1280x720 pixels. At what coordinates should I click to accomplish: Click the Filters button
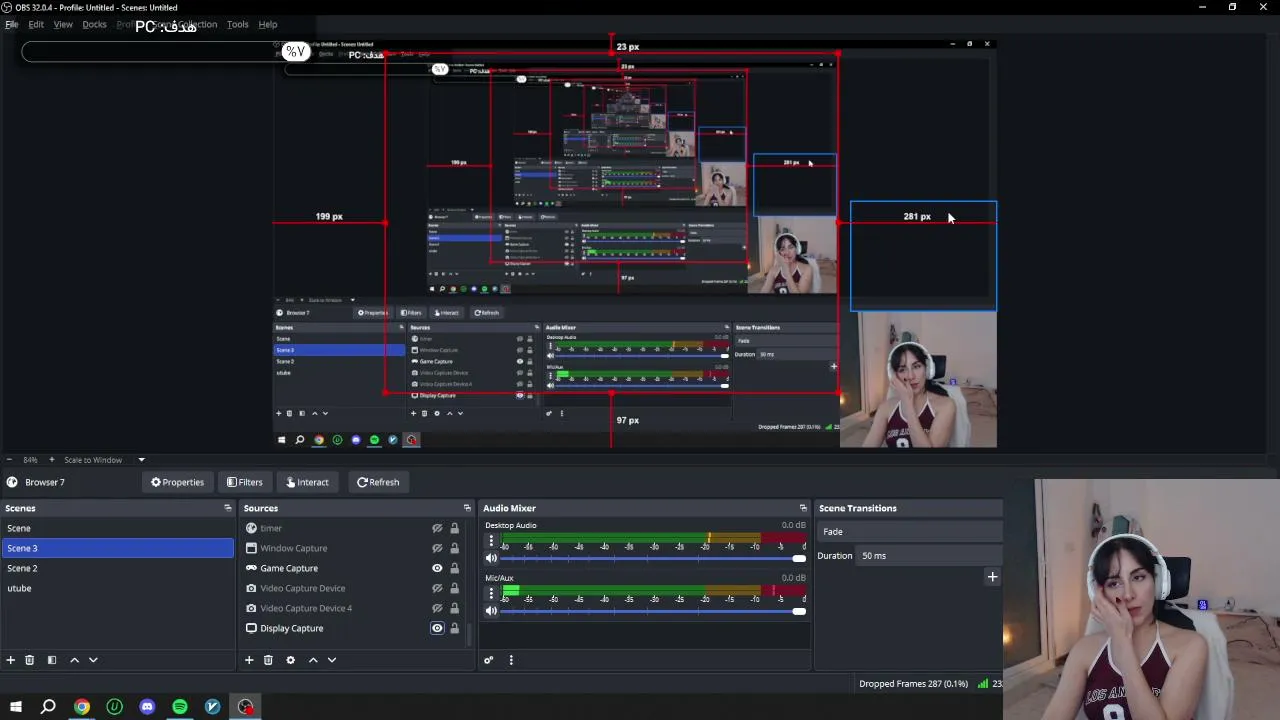244,482
